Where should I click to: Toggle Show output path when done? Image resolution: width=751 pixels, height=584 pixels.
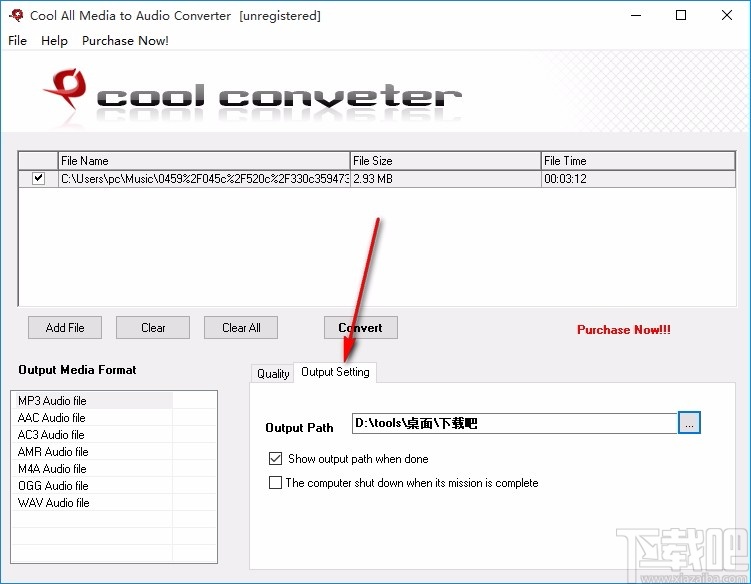(275, 459)
